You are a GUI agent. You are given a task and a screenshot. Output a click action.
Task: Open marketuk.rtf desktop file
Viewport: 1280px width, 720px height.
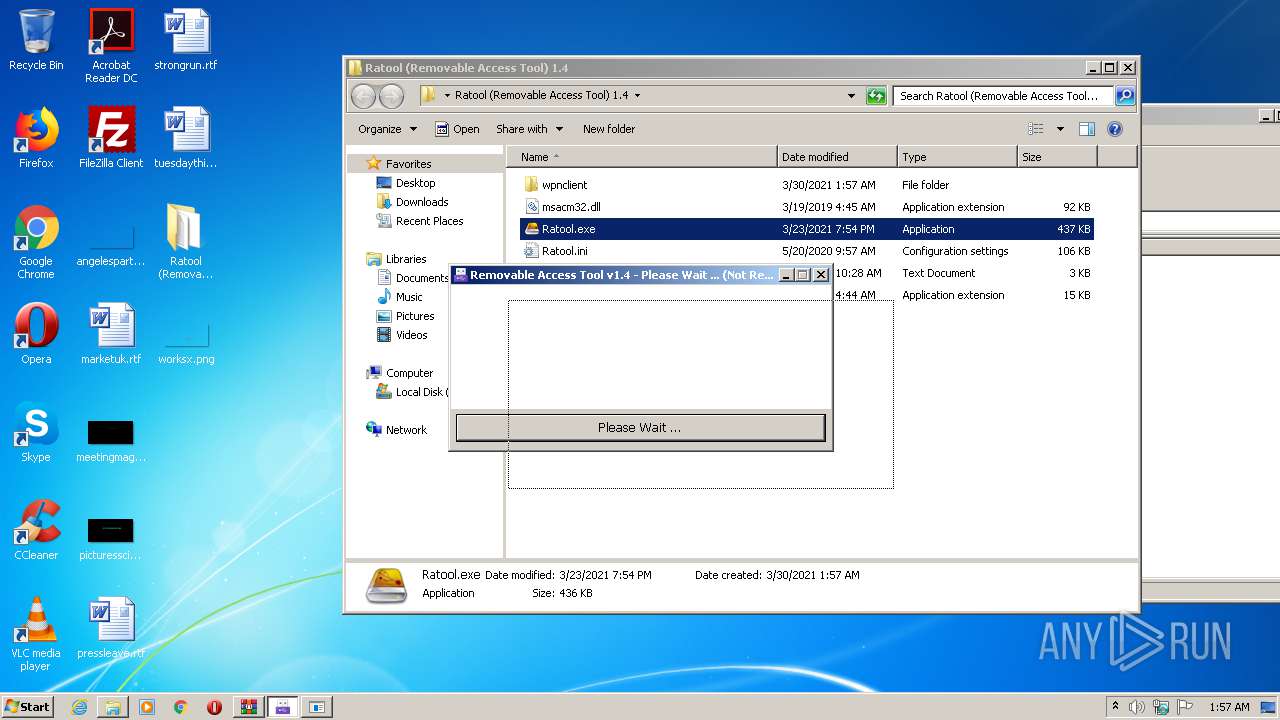(x=111, y=334)
